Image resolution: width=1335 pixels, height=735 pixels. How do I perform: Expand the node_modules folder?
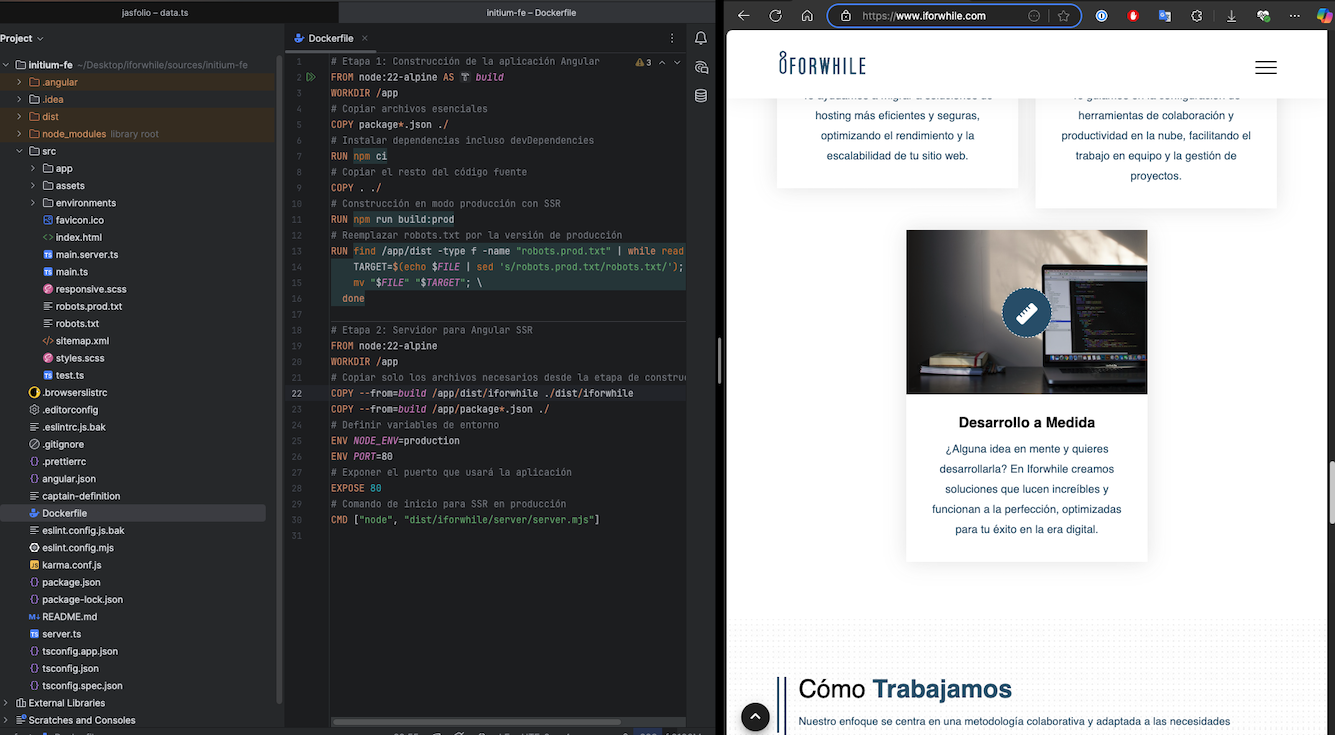(x=19, y=134)
